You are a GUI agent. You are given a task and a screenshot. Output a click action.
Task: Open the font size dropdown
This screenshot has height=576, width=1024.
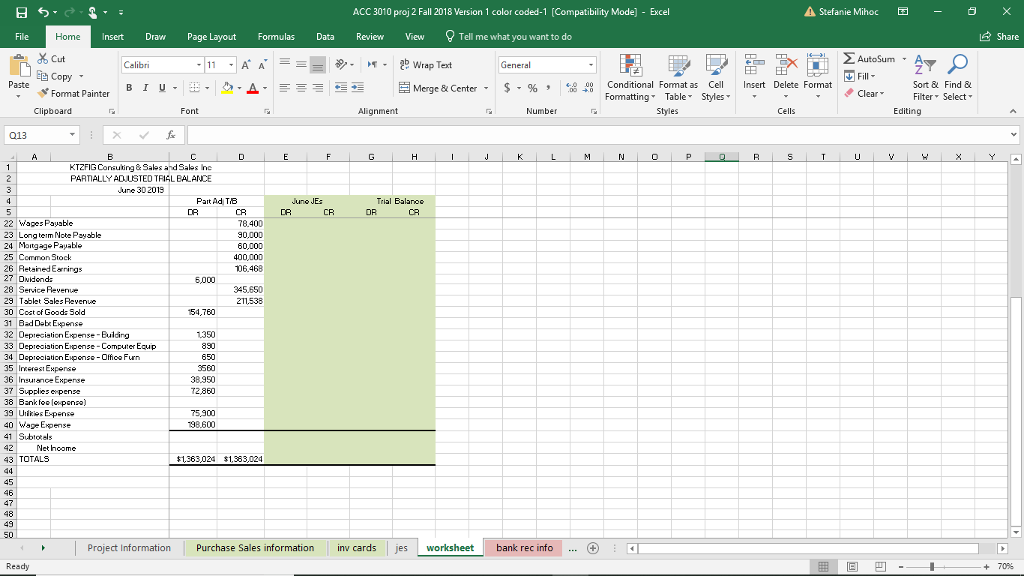tap(231, 65)
